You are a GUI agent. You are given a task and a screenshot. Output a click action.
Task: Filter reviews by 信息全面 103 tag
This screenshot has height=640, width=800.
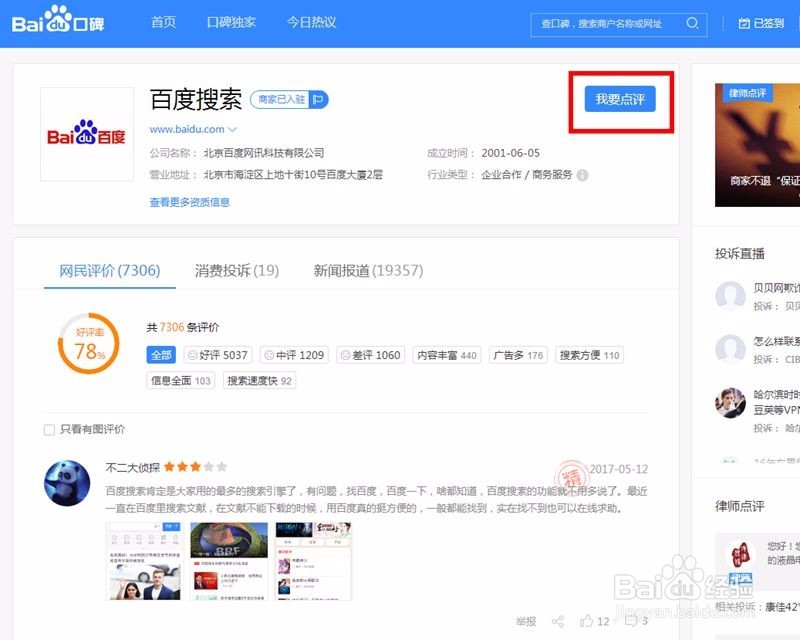click(x=181, y=380)
